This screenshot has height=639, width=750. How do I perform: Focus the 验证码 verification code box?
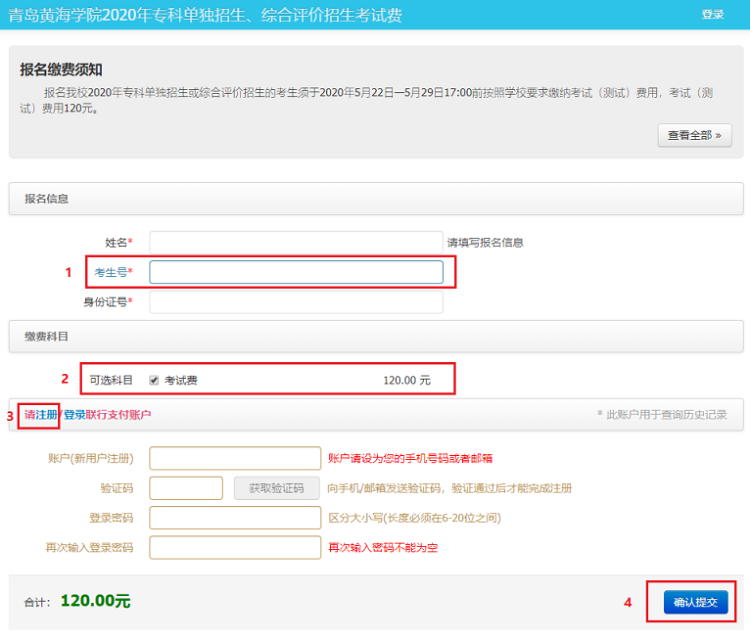185,488
